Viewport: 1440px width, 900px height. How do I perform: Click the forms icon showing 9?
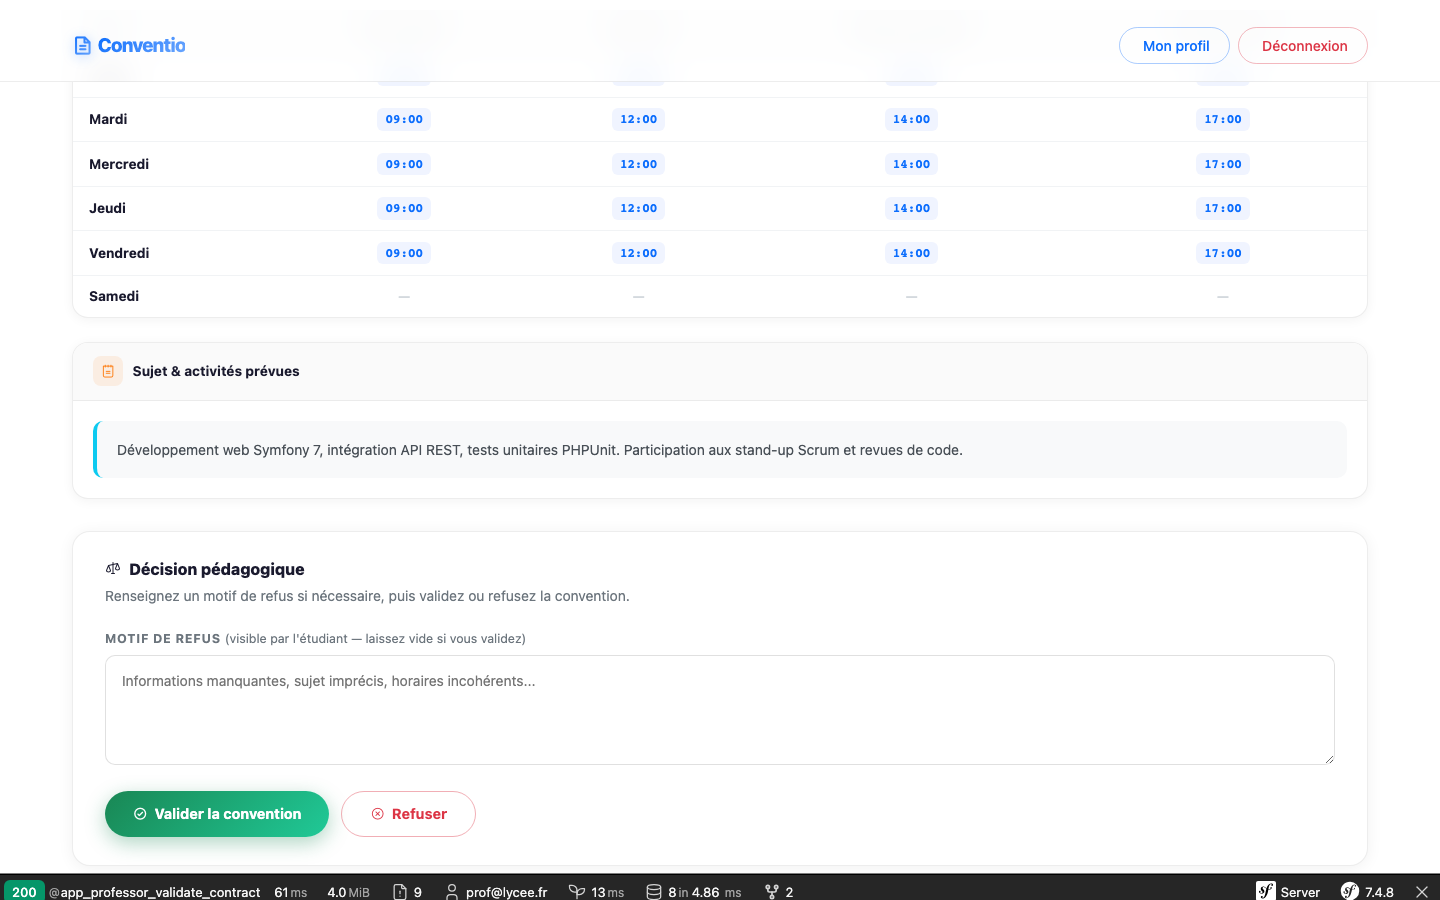click(x=400, y=892)
